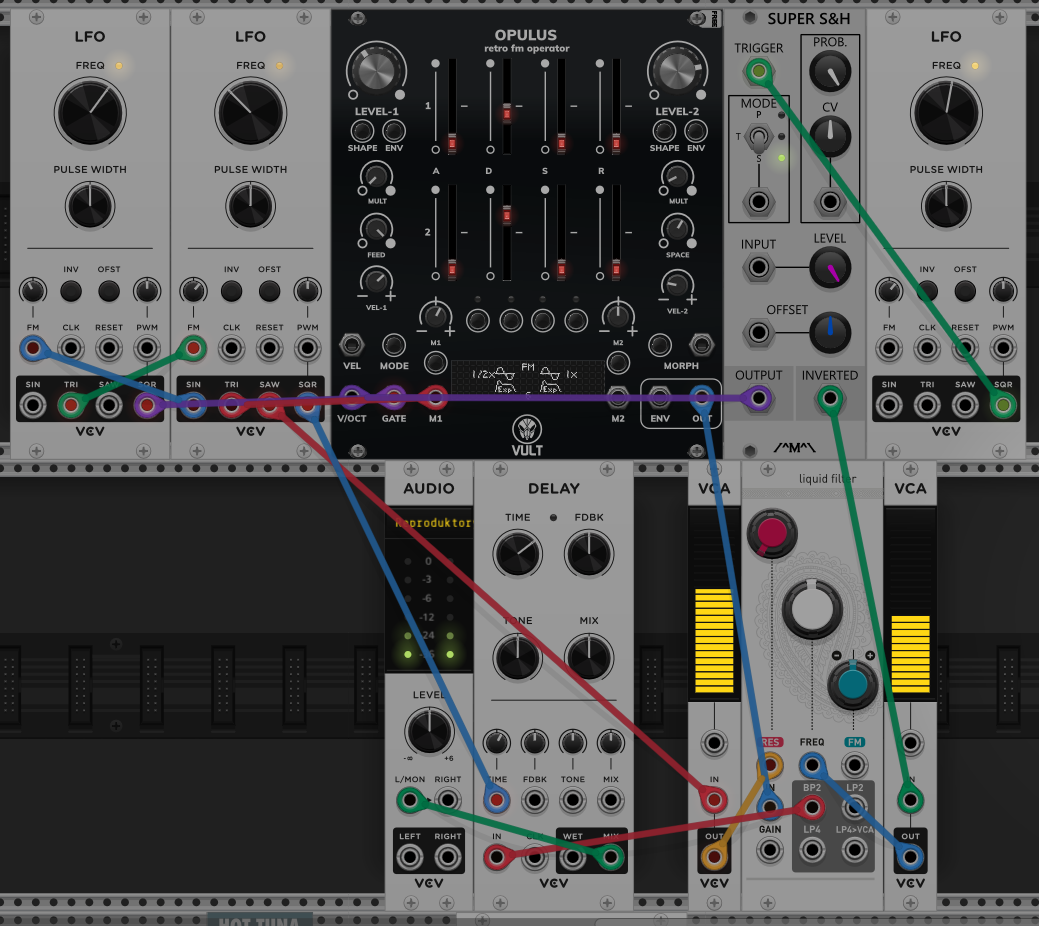Screen dimensions: 1039x926
Task: Click the MIX knob on Delay
Action: point(589,657)
